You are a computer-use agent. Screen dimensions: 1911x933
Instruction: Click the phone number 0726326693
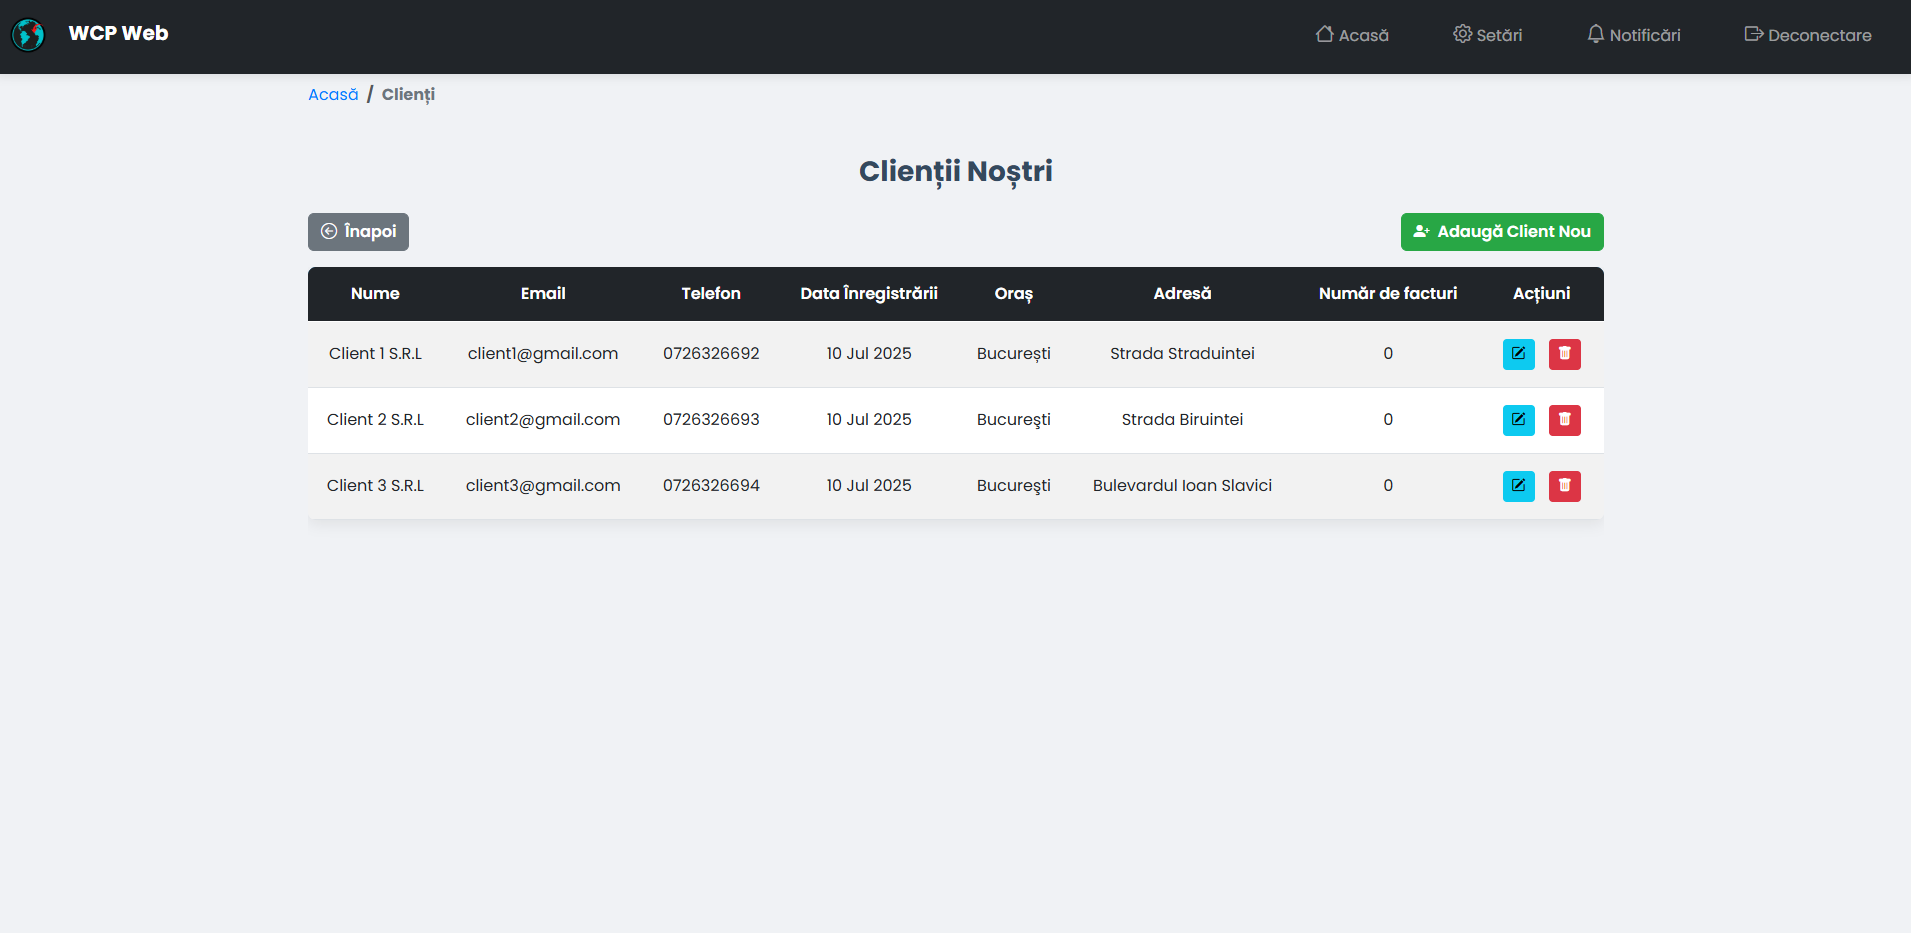click(711, 420)
